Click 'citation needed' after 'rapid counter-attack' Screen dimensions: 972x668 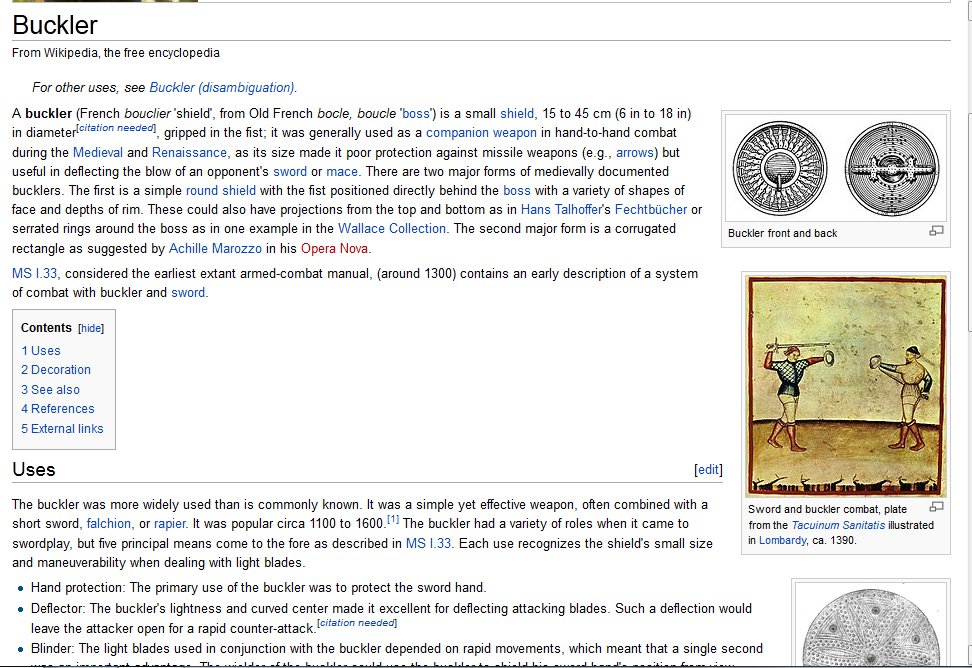[x=357, y=623]
